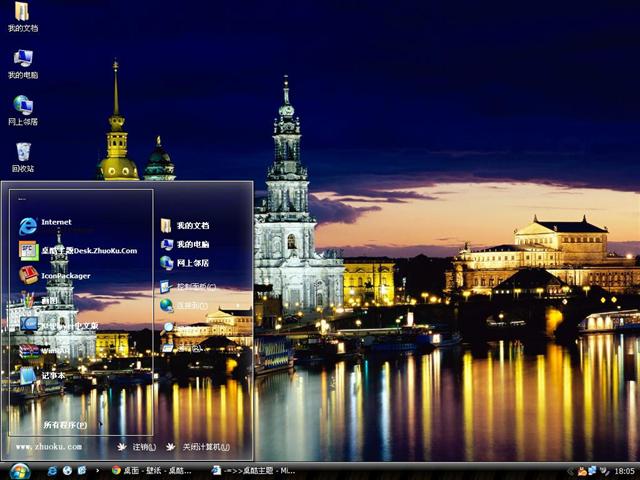Expand 所有程序(P) all programs list
This screenshot has width=640, height=480.
65,425
